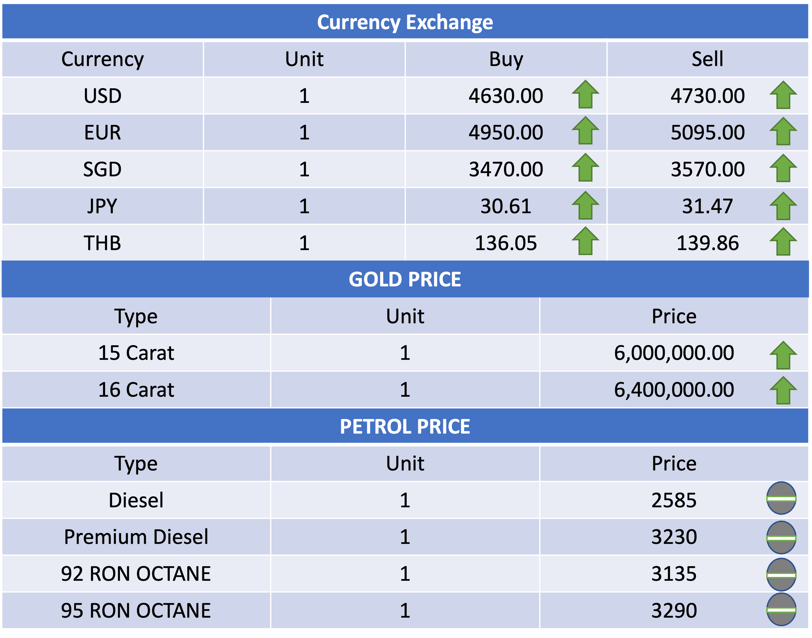Click the EUR buy value 4950.00
Screen dimensions: 812x638
tap(506, 132)
